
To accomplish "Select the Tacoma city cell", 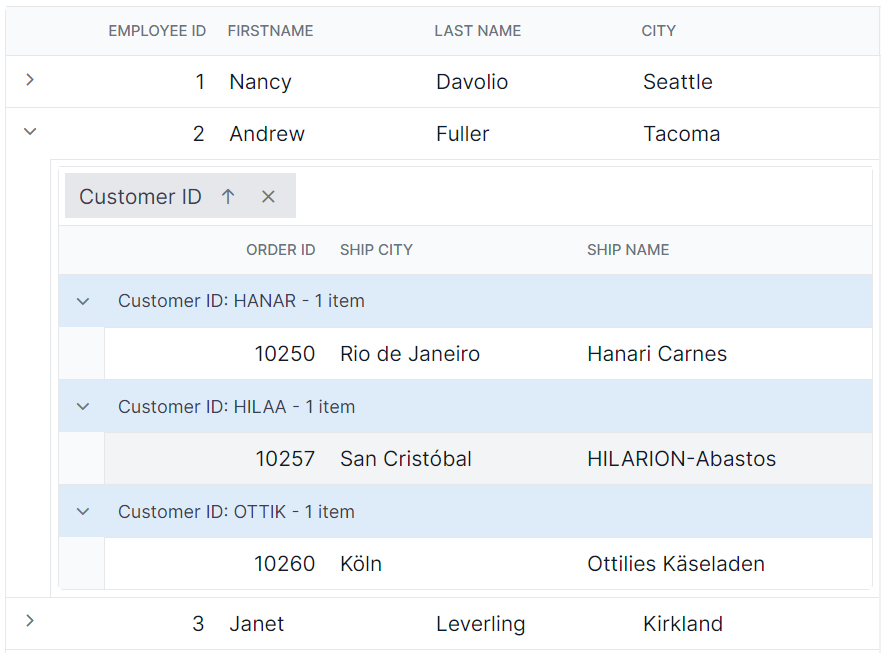I will click(682, 134).
